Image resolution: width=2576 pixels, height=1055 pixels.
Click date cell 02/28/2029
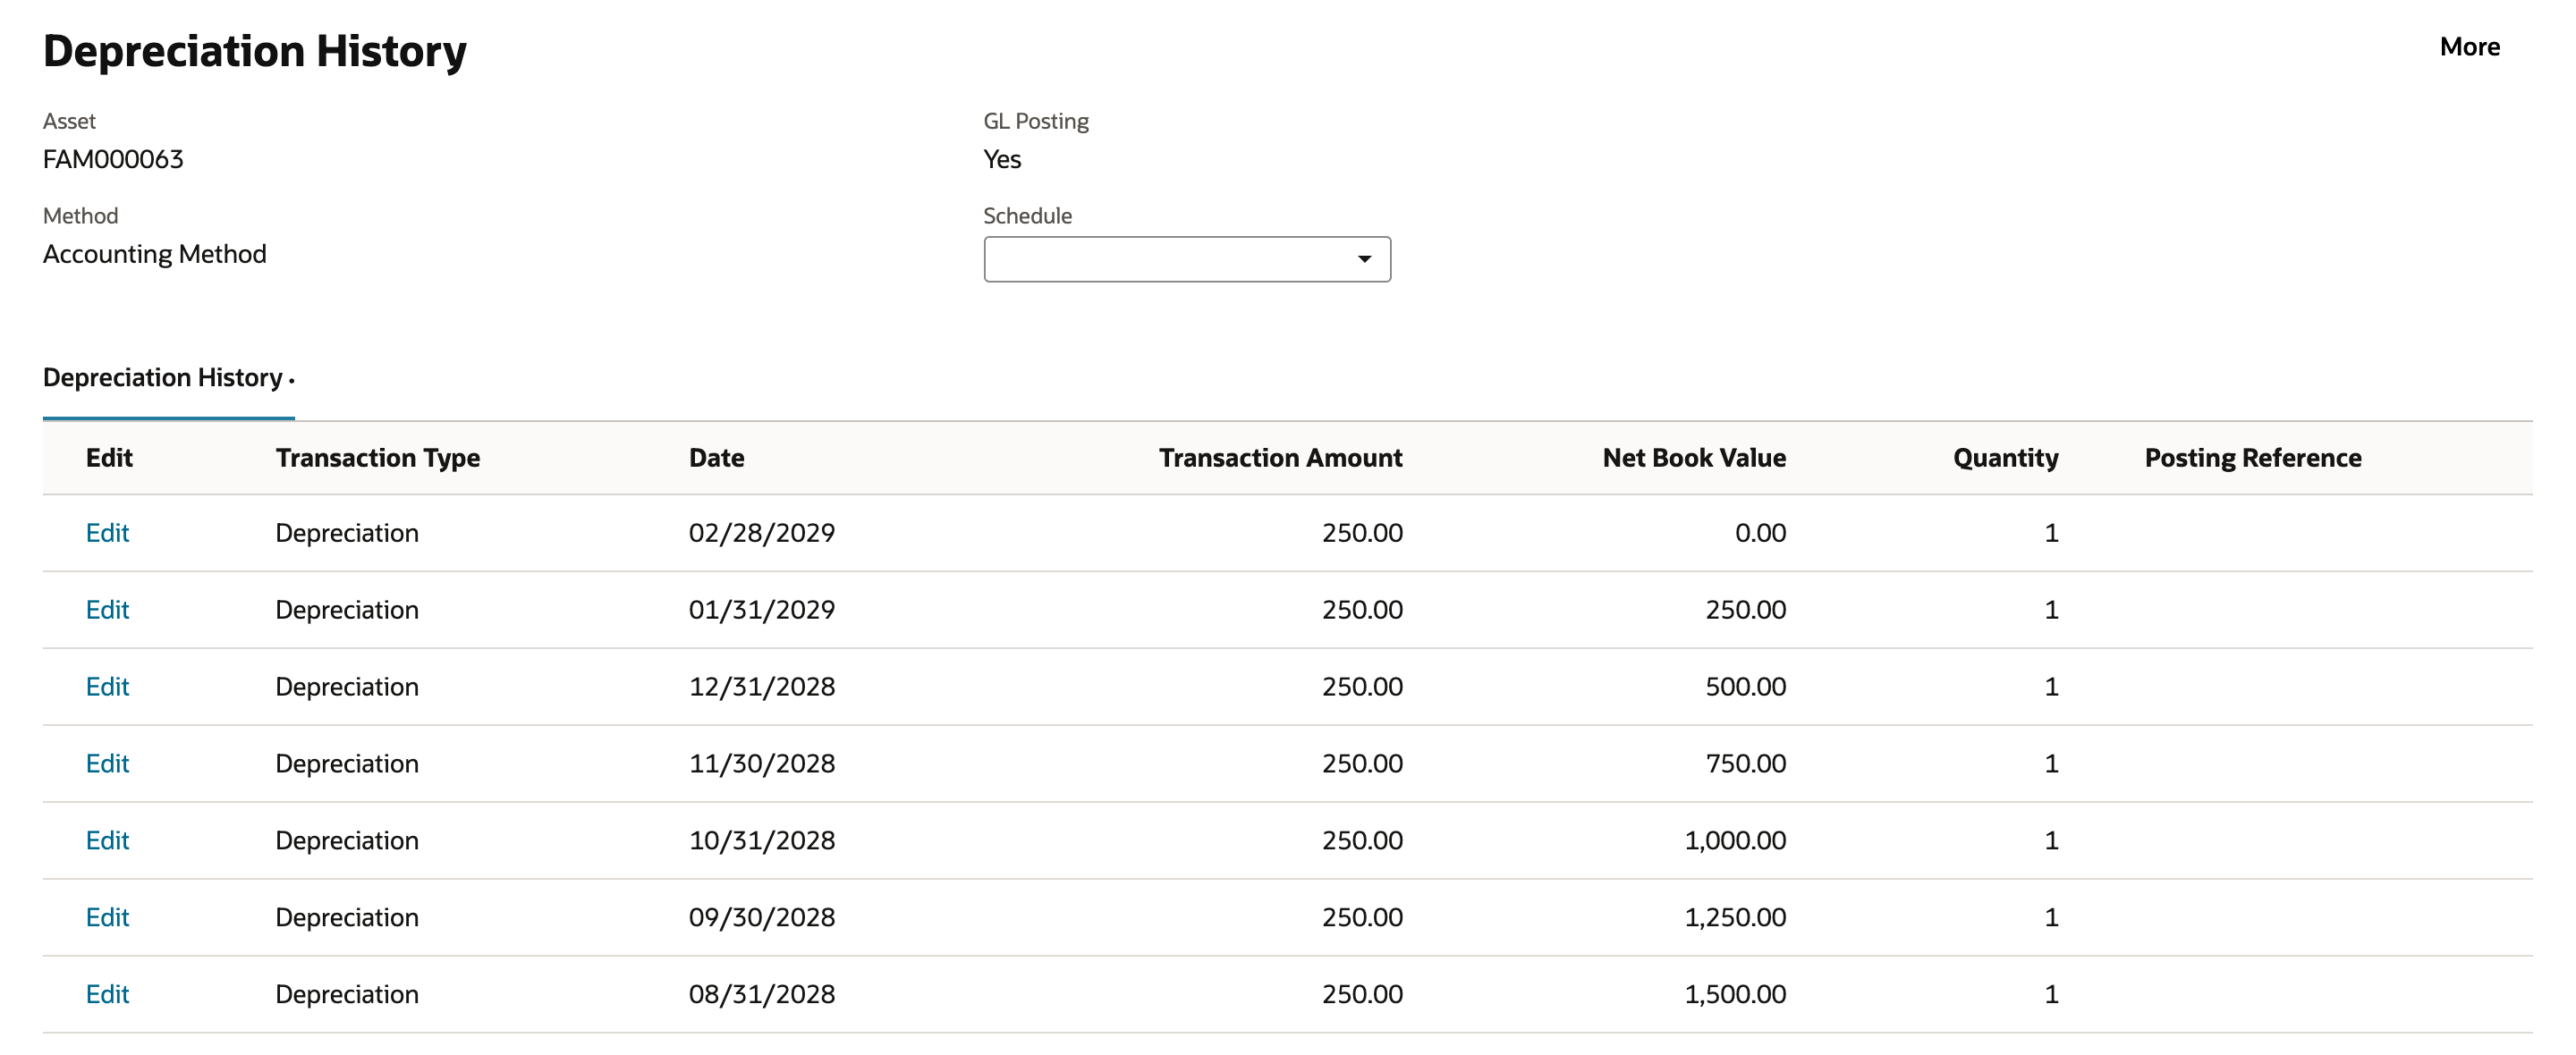point(762,533)
